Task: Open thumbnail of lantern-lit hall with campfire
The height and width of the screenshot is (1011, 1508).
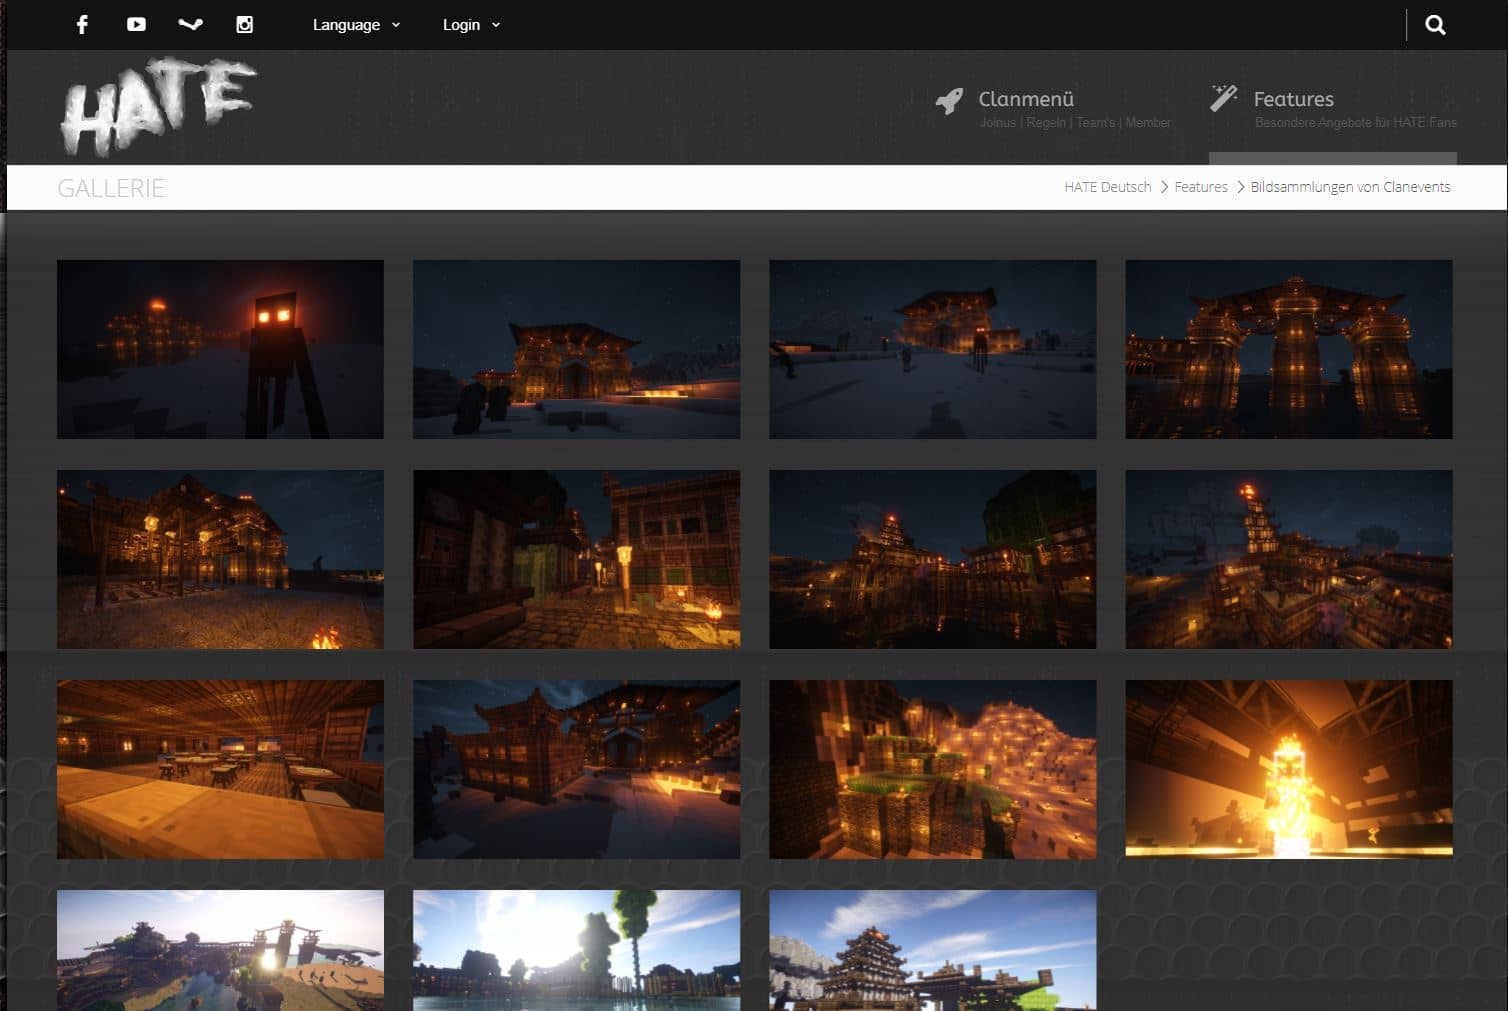Action: (220, 559)
